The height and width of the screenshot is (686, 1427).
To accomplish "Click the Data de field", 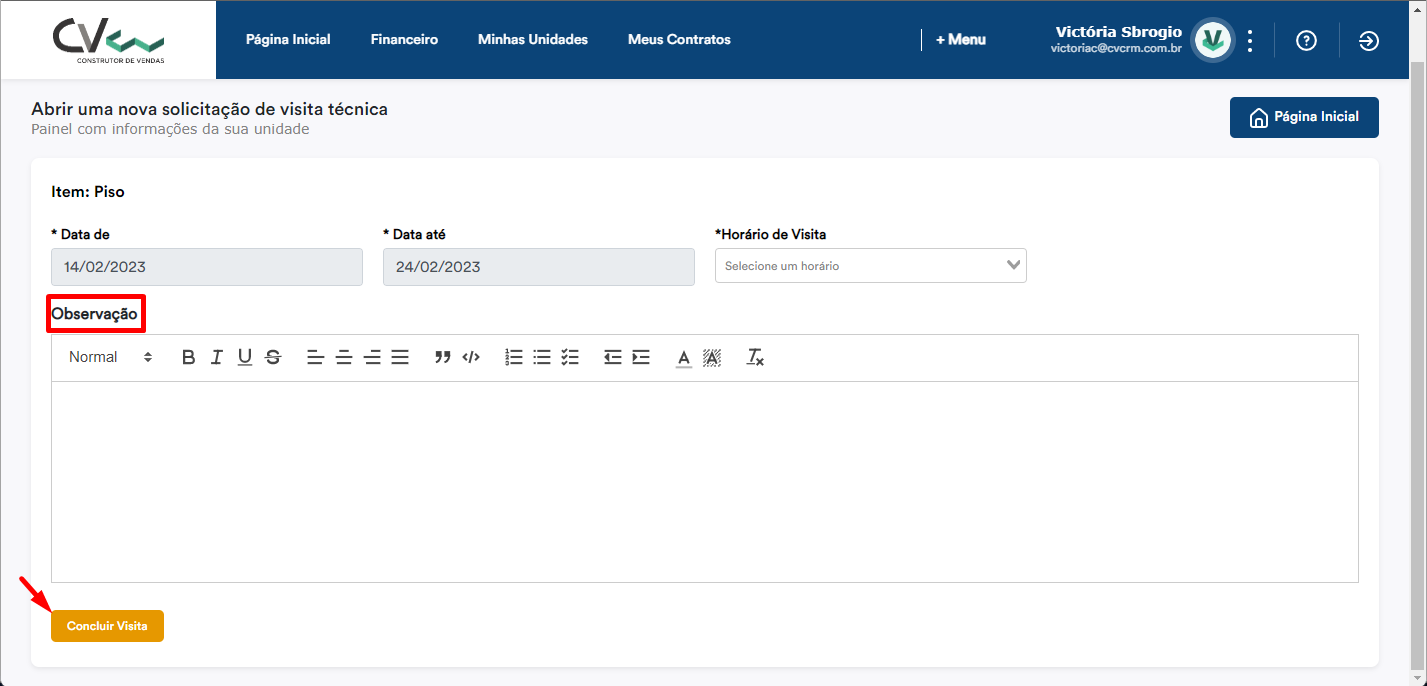I will [207, 267].
